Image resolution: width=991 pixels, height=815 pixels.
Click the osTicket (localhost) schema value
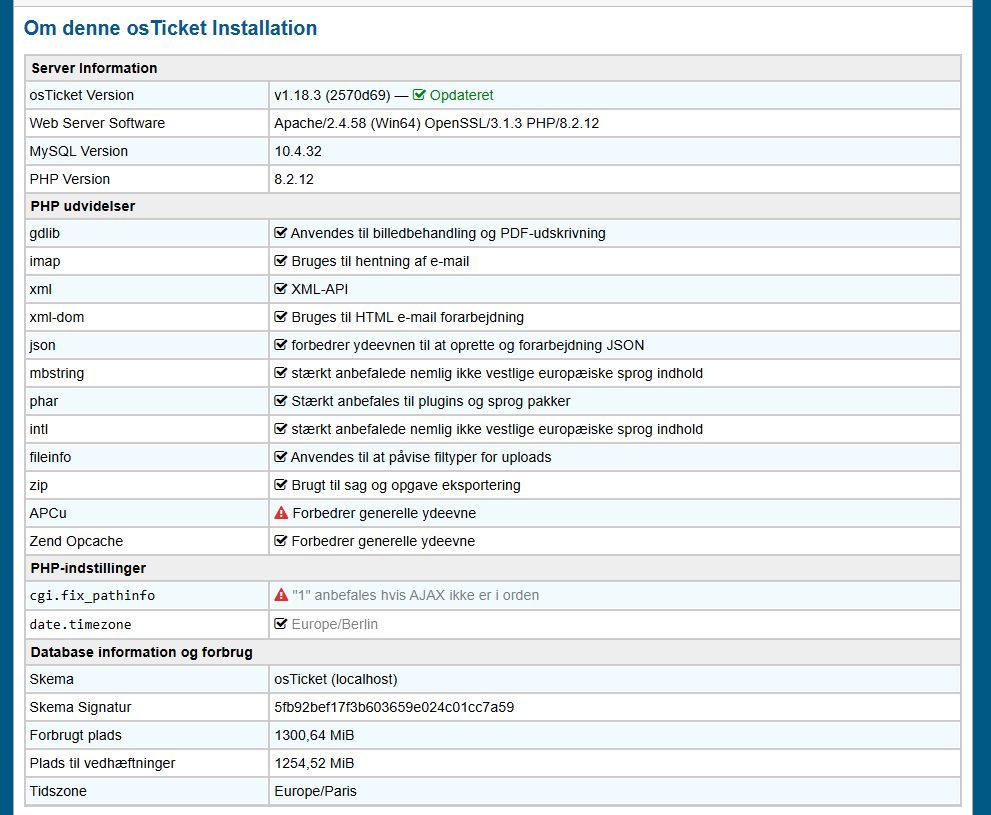click(336, 679)
